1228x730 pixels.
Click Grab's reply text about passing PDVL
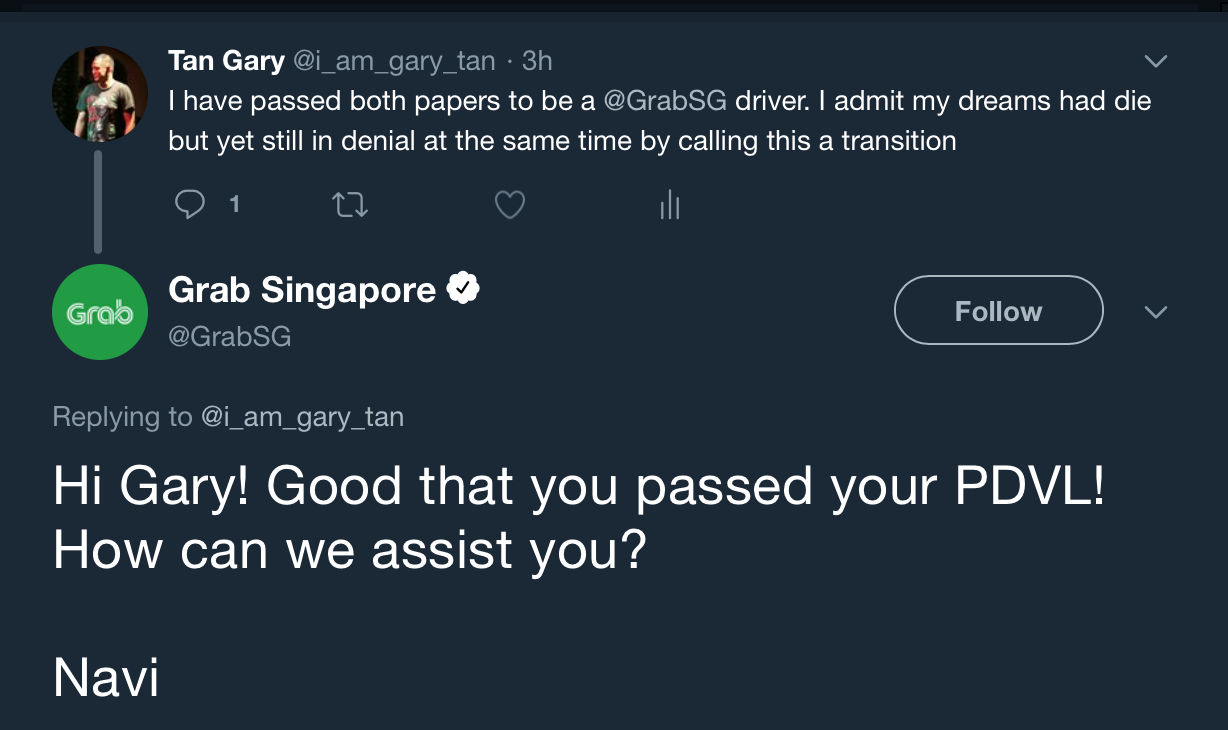point(580,518)
